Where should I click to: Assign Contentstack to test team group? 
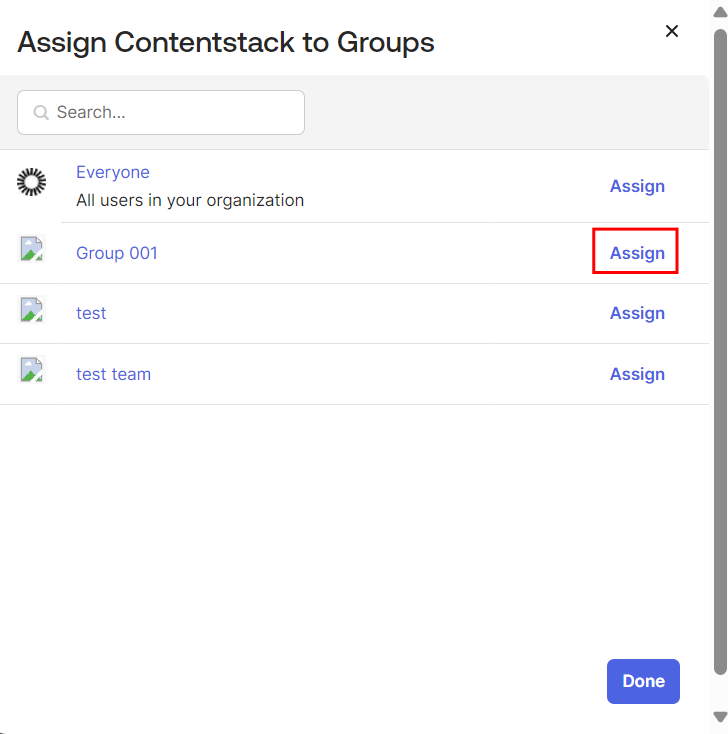click(x=637, y=374)
